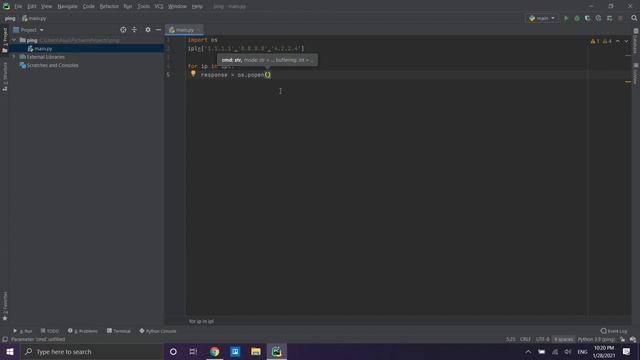This screenshot has width=640, height=360.
Task: Toggle the Project tool window side tab
Action: click(5, 40)
